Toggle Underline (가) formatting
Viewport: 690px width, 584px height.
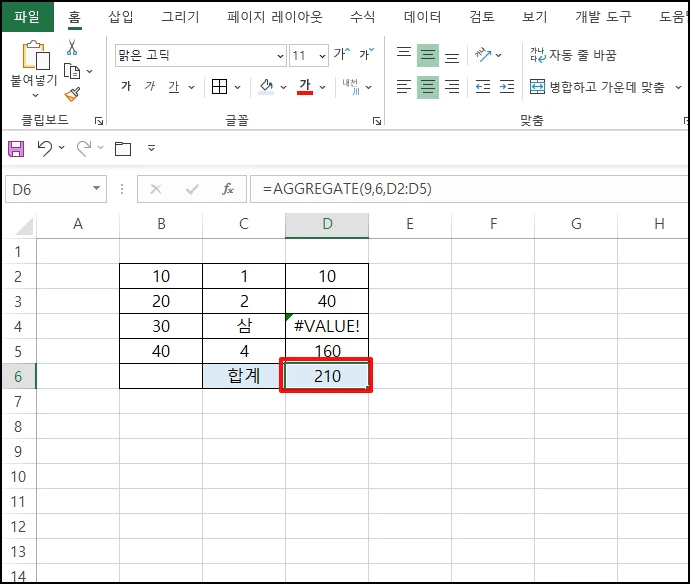click(174, 87)
